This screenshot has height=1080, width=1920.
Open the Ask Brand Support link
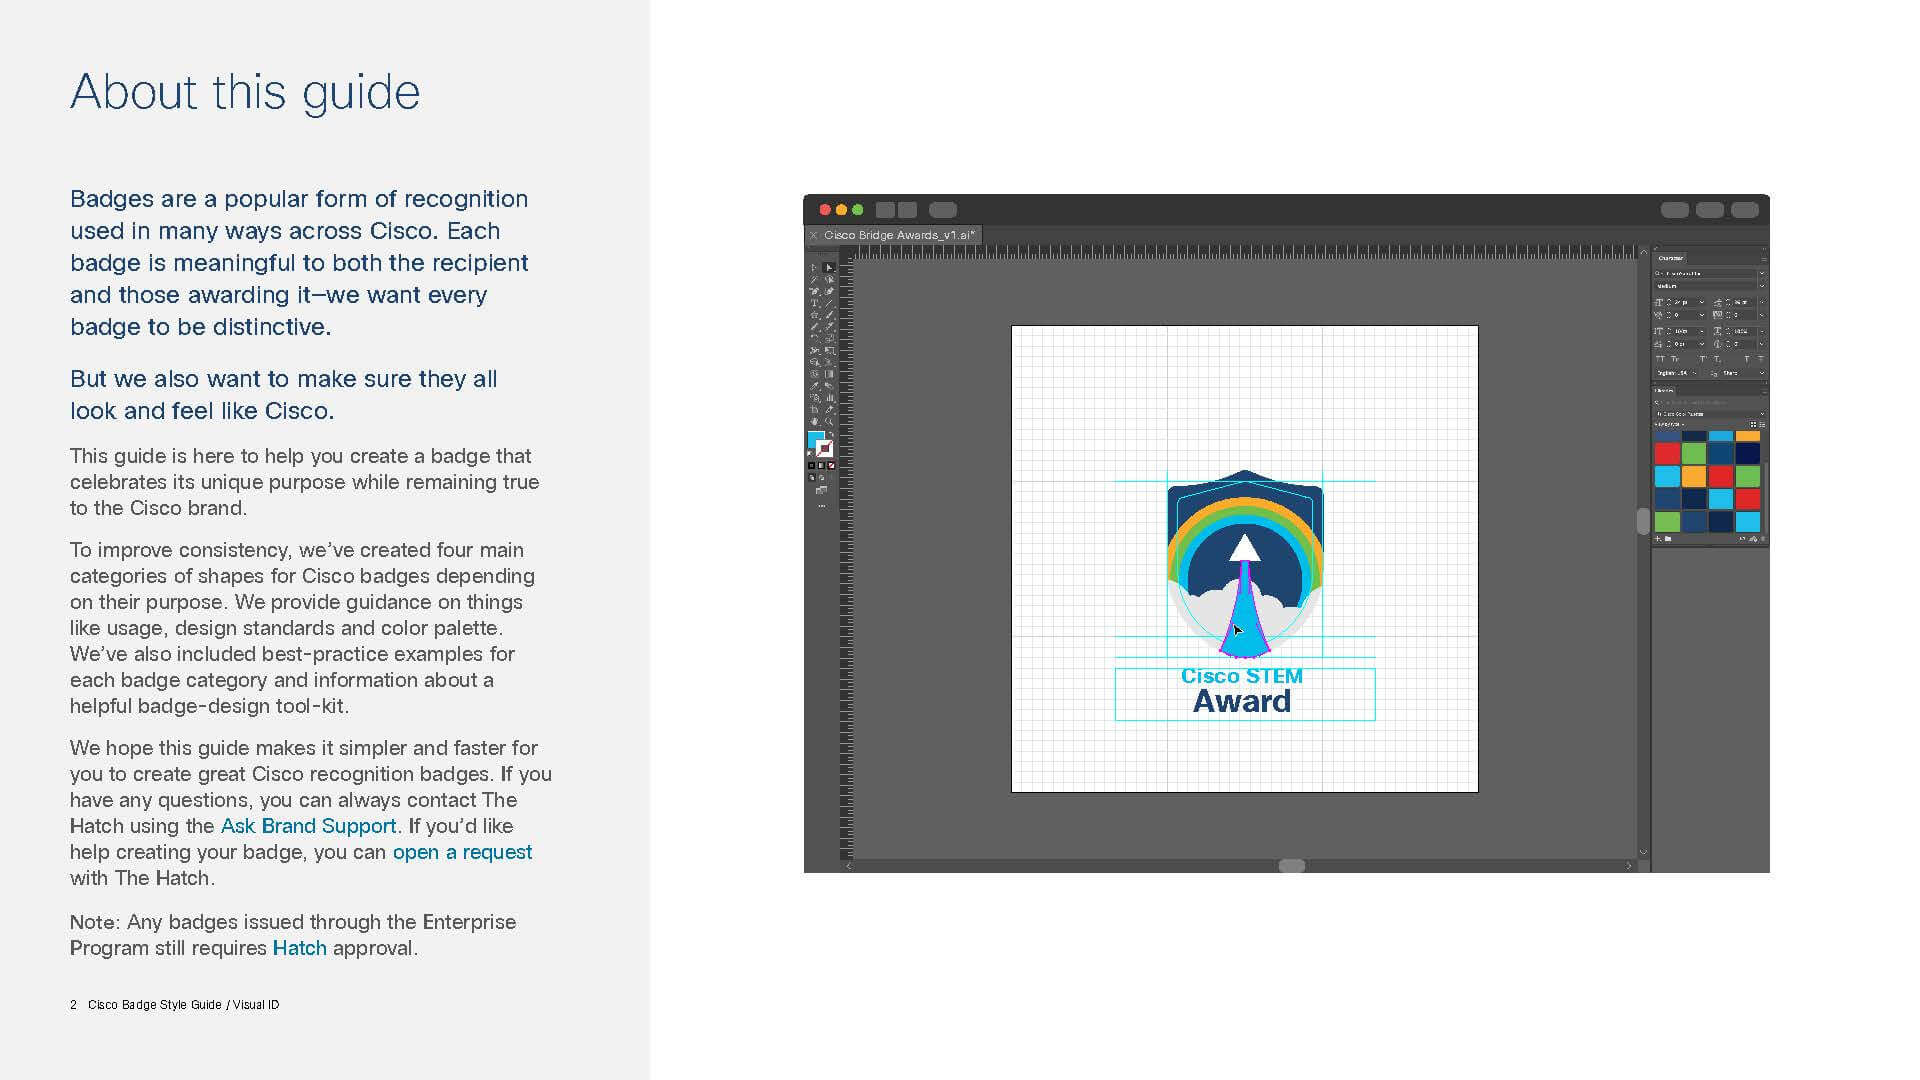tap(308, 826)
